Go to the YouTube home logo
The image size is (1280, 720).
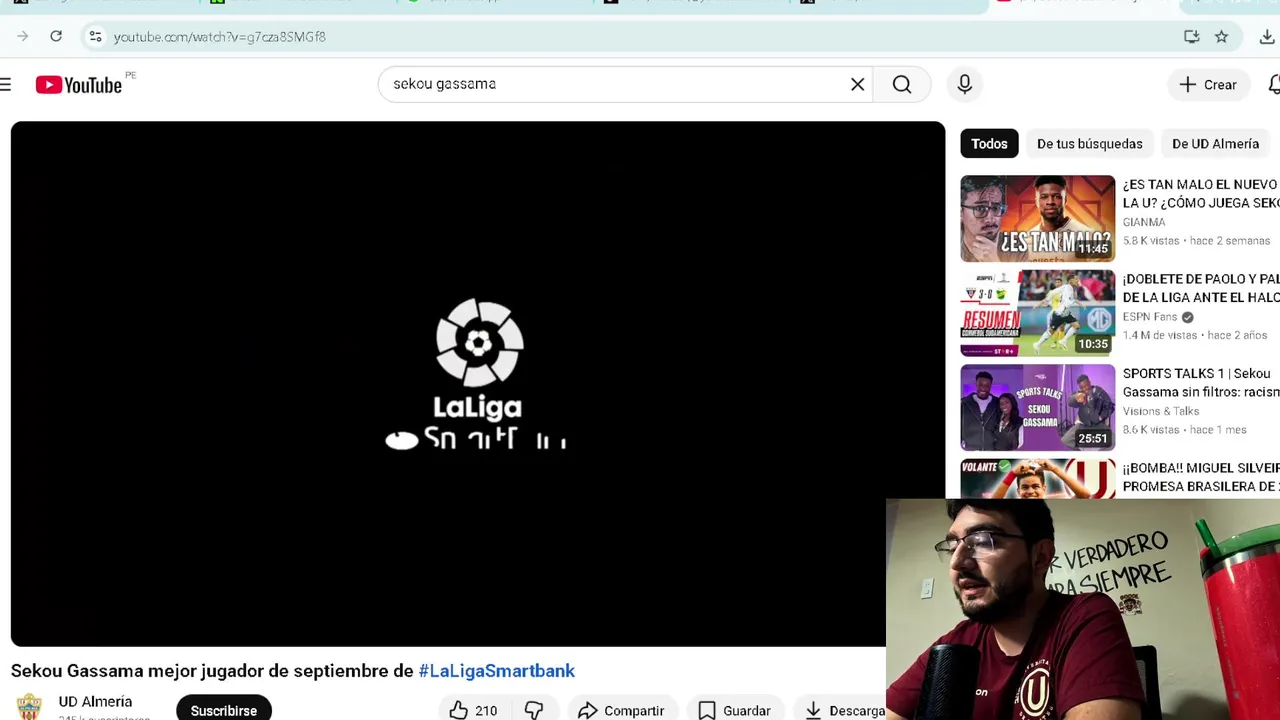[x=79, y=85]
